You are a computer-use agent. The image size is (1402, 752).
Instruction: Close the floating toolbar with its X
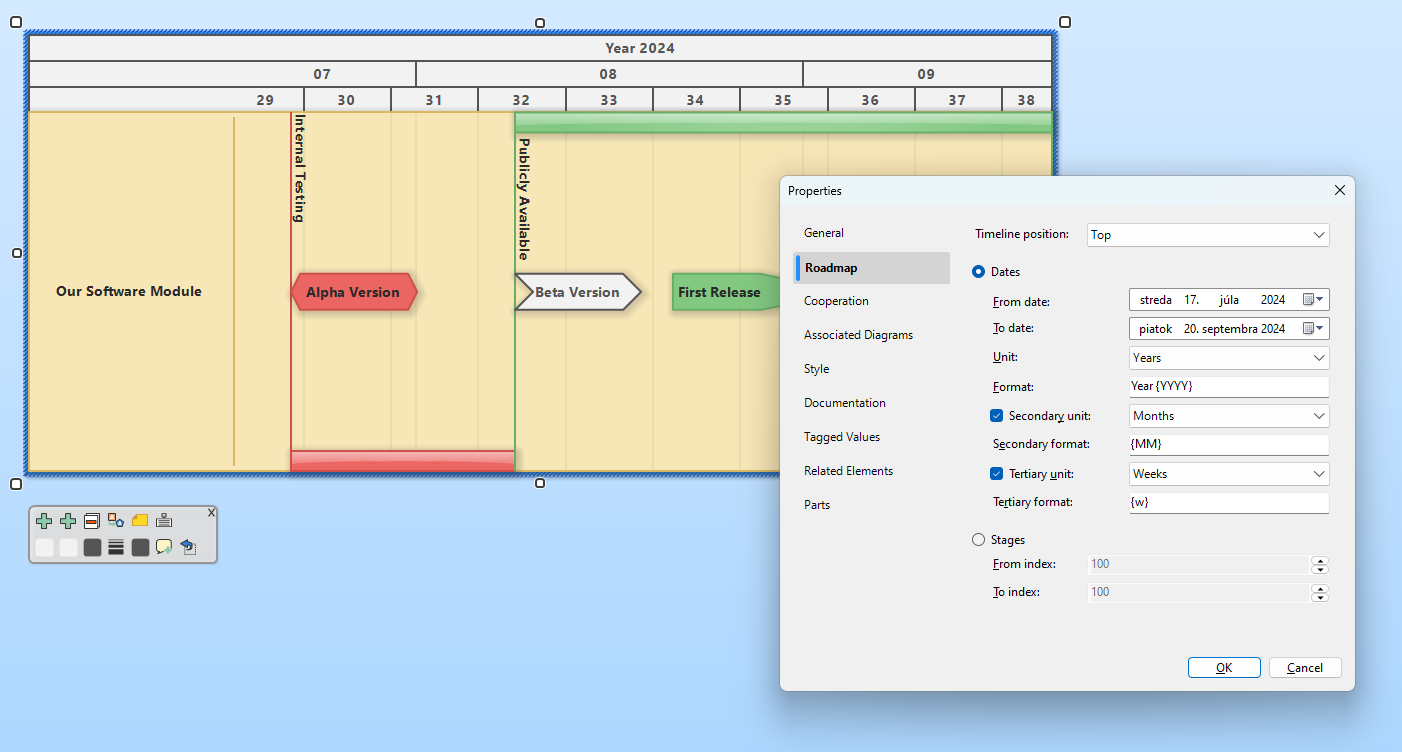click(211, 513)
